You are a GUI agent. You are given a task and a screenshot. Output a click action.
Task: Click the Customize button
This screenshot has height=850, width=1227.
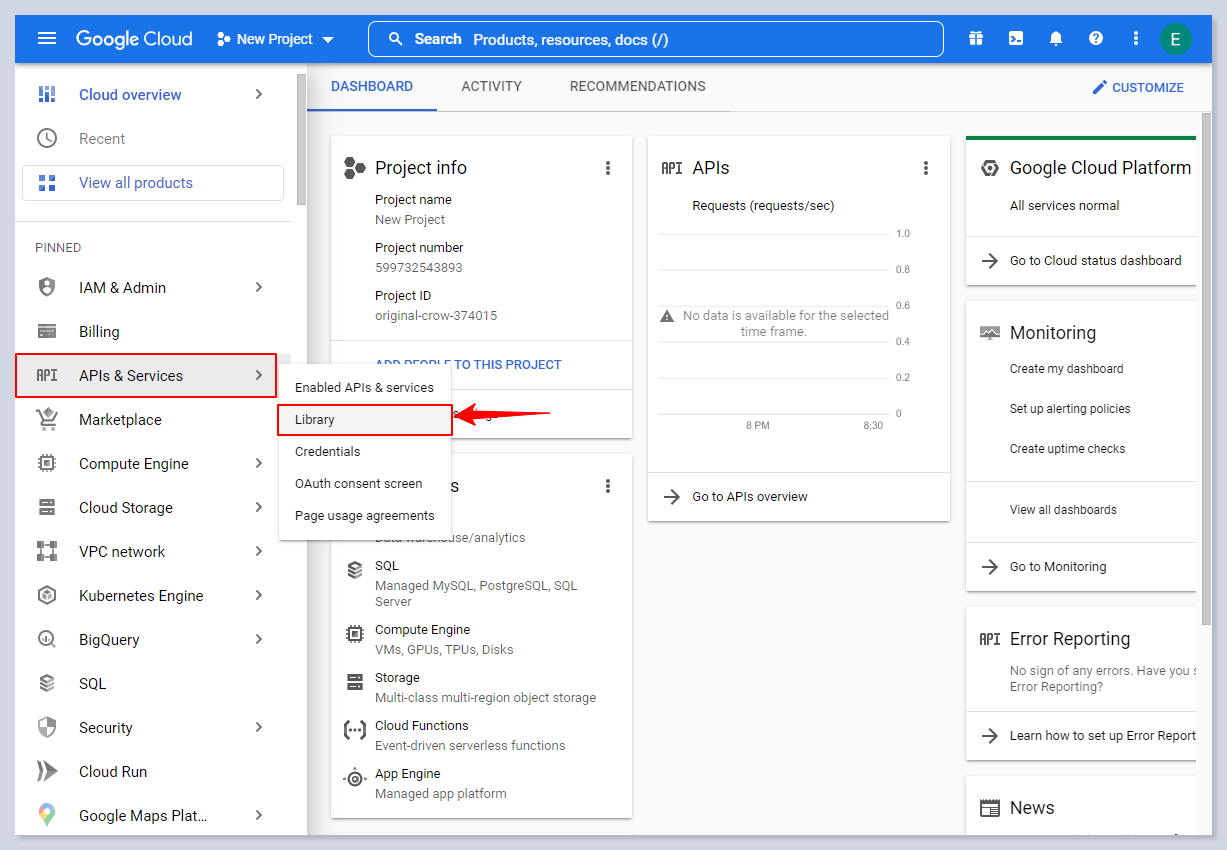(x=1138, y=88)
